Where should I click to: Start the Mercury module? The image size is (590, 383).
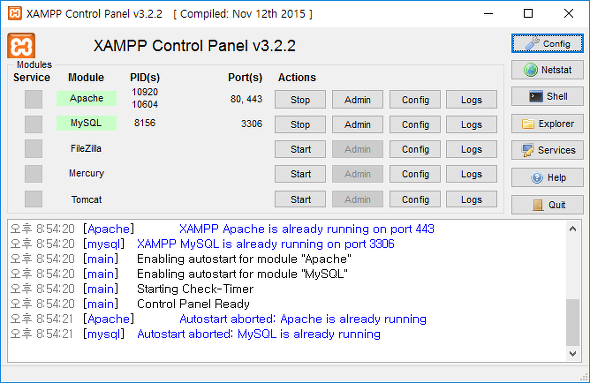tap(300, 174)
